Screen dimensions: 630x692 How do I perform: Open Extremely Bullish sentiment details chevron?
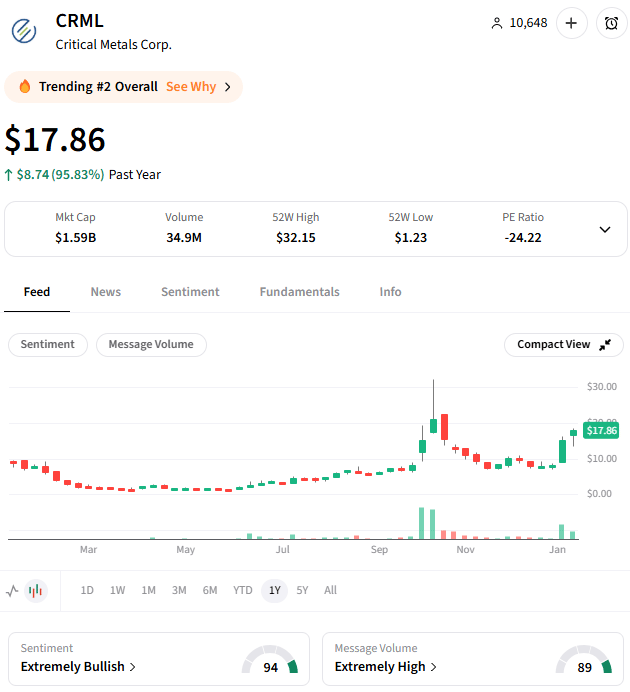[x=132, y=667]
